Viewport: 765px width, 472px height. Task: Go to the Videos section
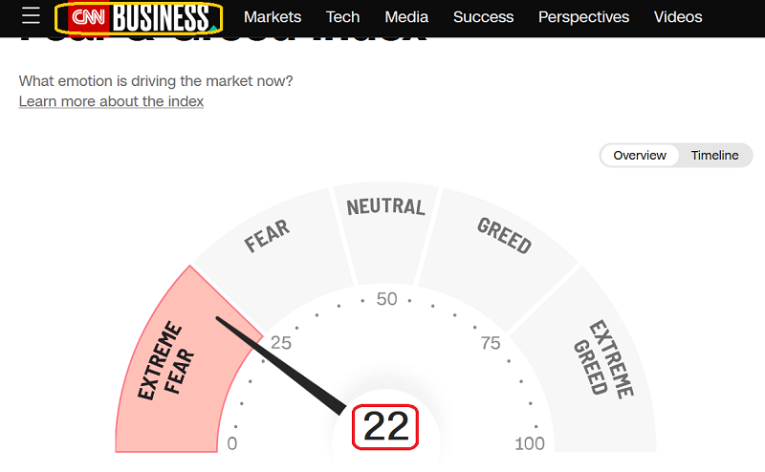click(678, 17)
